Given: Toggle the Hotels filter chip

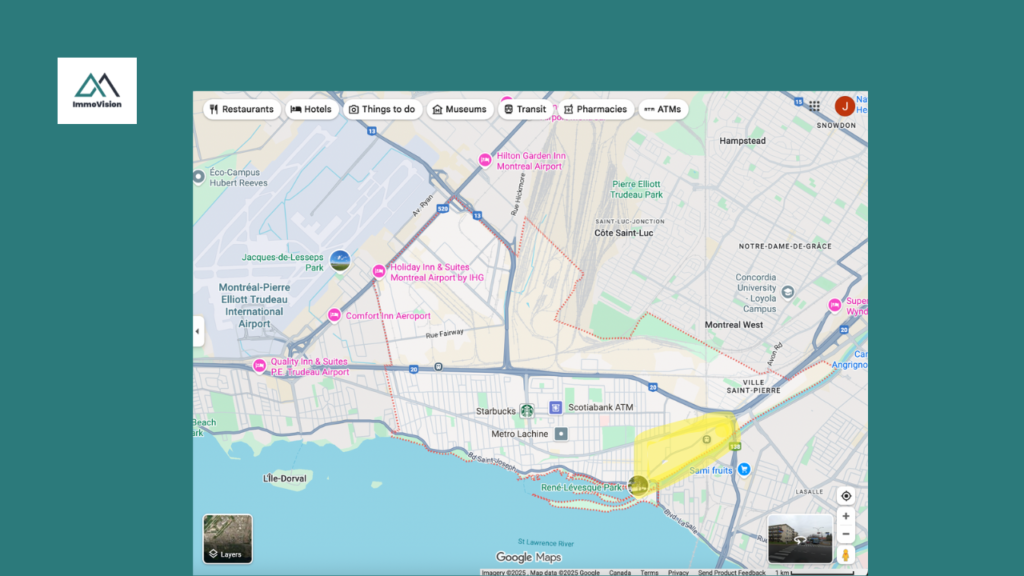Looking at the screenshot, I should pyautogui.click(x=311, y=109).
